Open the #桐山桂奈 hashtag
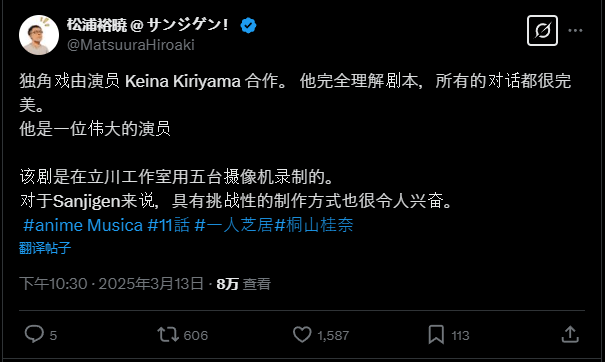Image resolution: width=605 pixels, height=362 pixels. (314, 225)
